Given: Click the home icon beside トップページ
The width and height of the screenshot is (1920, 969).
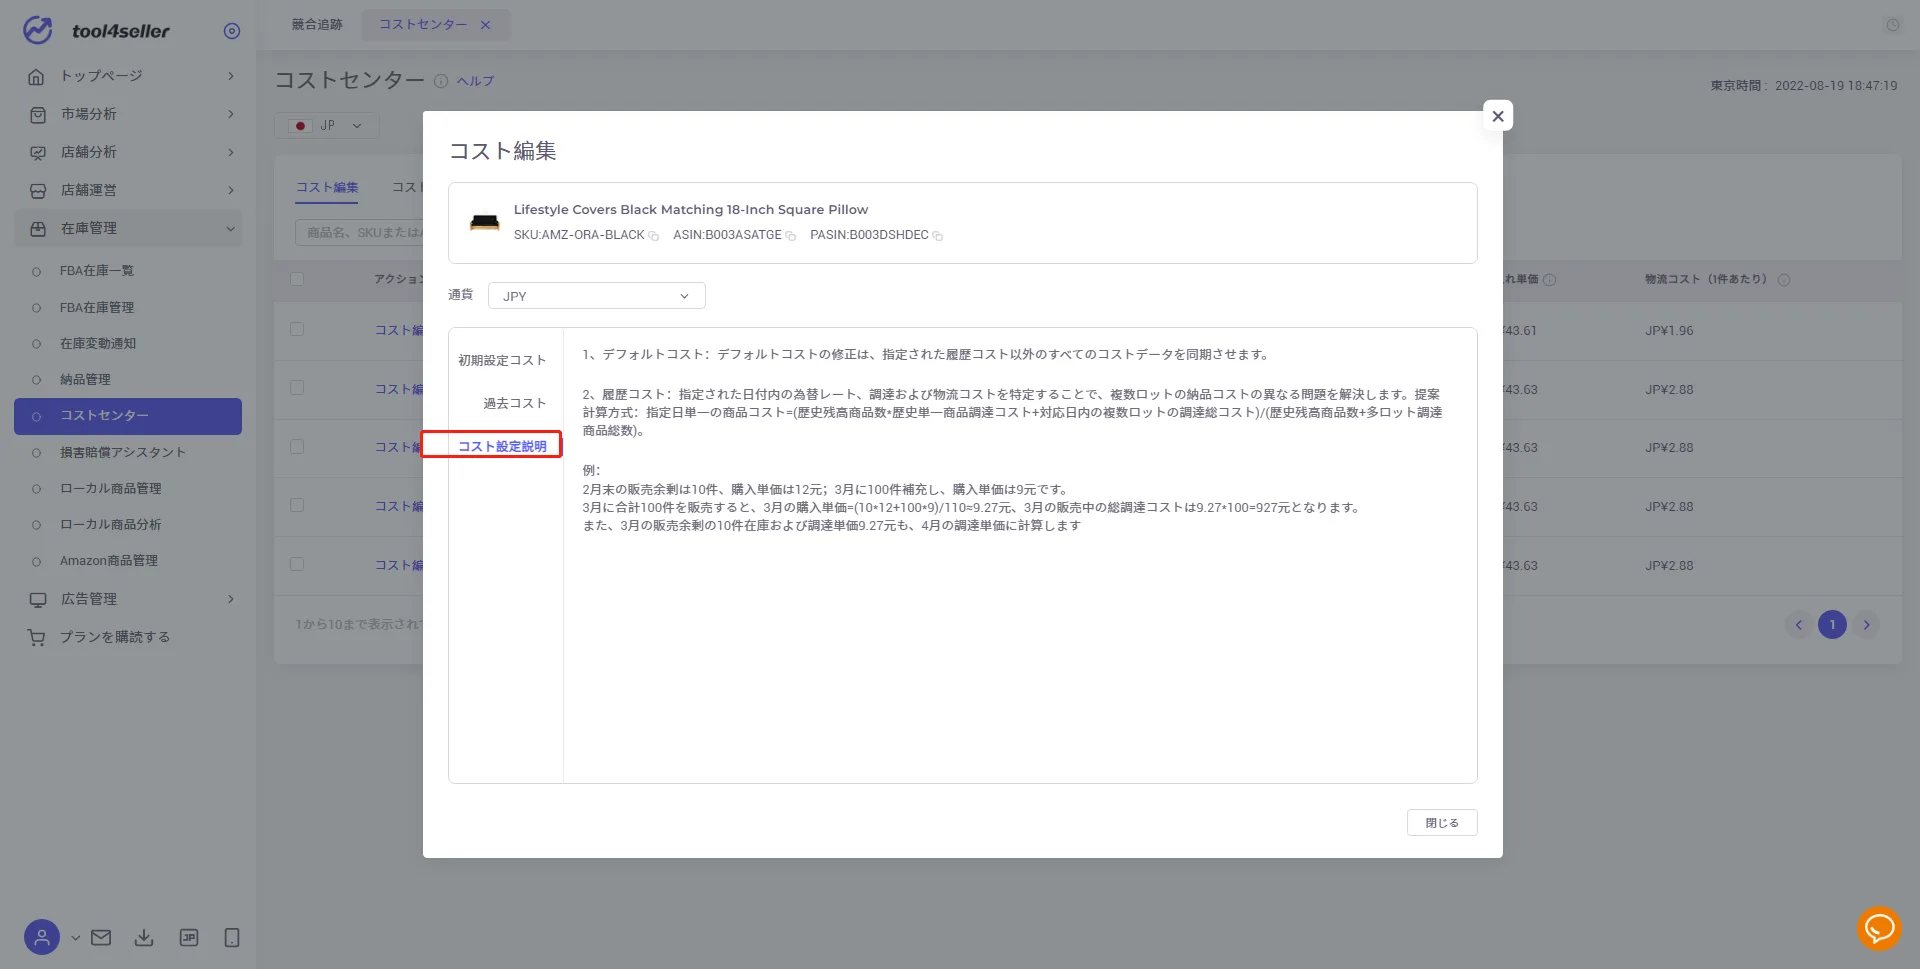Looking at the screenshot, I should tap(37, 76).
